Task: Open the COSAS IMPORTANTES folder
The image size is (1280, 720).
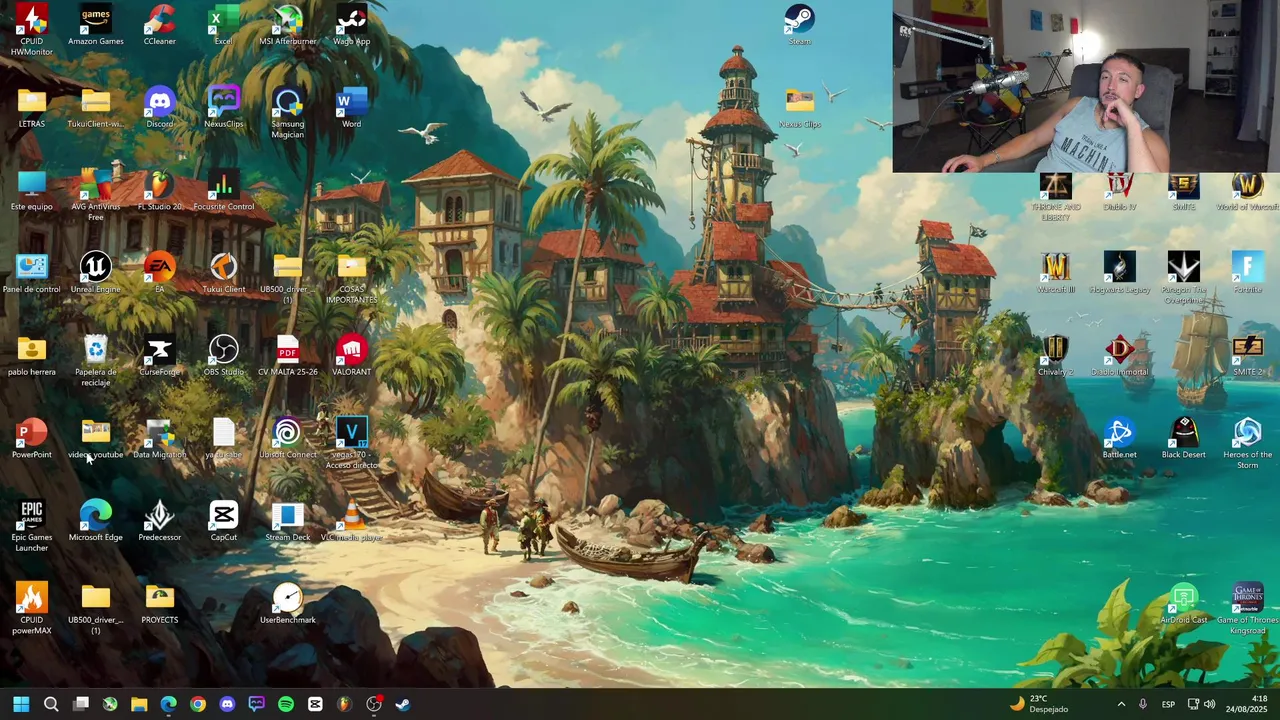Action: [x=352, y=278]
